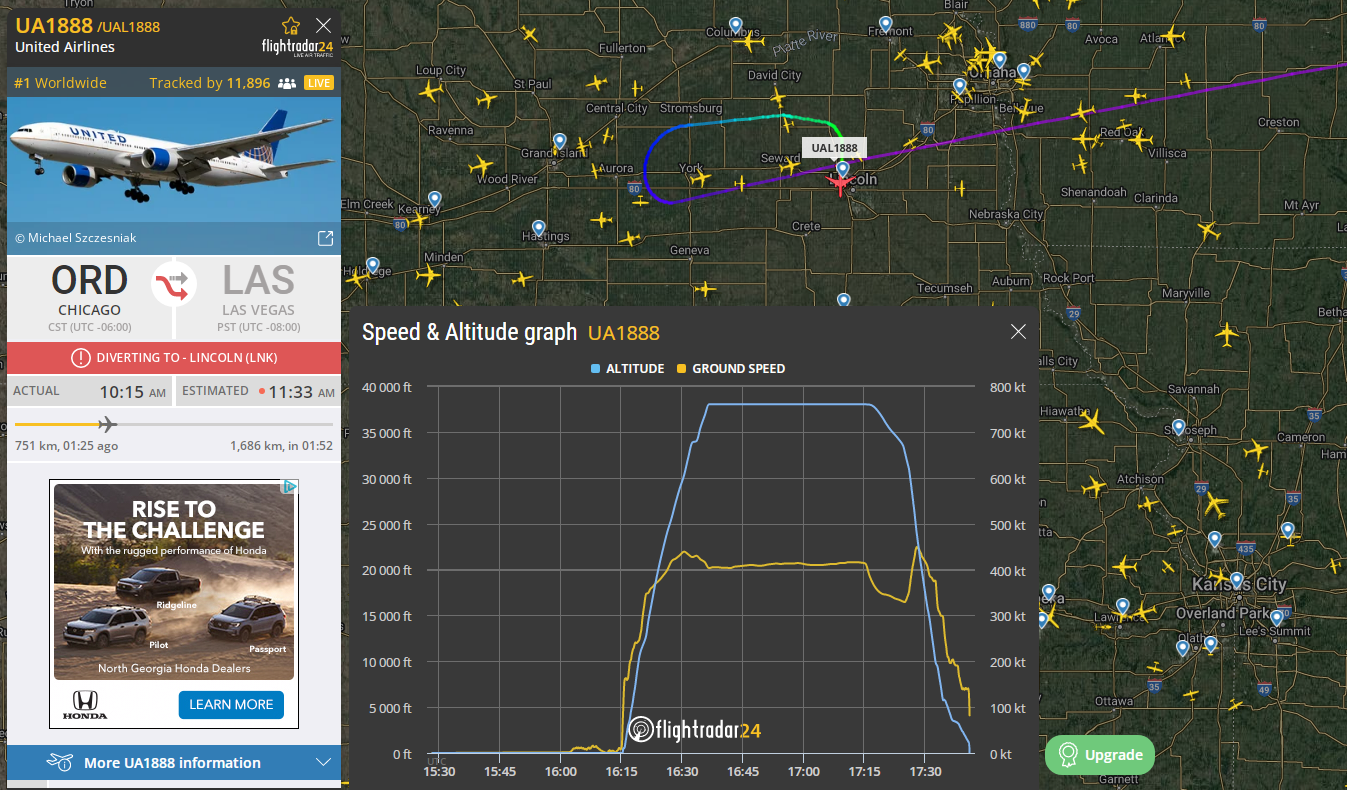Click the Lincoln airport pin under UAL1888 label
Image resolution: width=1347 pixels, height=790 pixels.
842,169
